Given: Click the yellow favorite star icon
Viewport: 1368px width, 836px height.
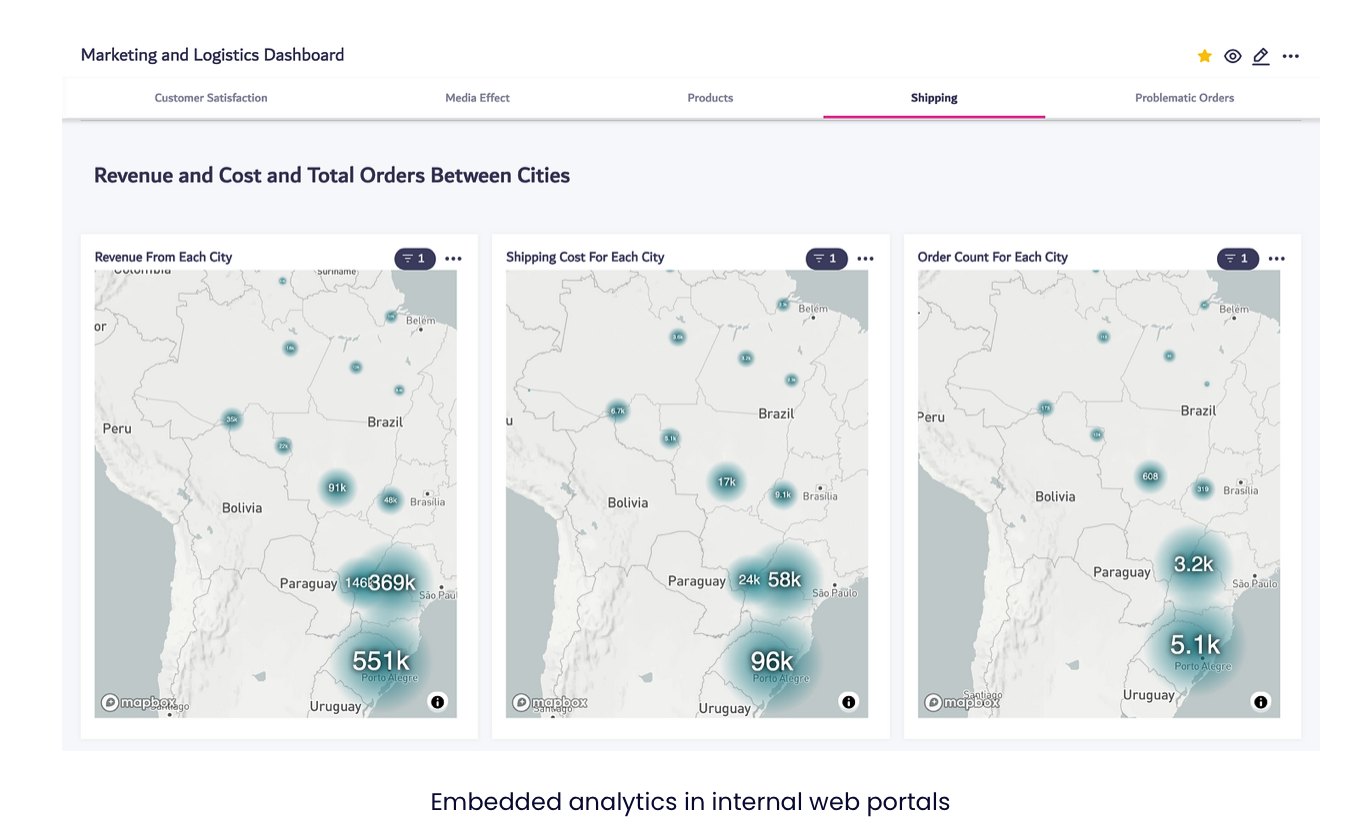Looking at the screenshot, I should (x=1204, y=56).
